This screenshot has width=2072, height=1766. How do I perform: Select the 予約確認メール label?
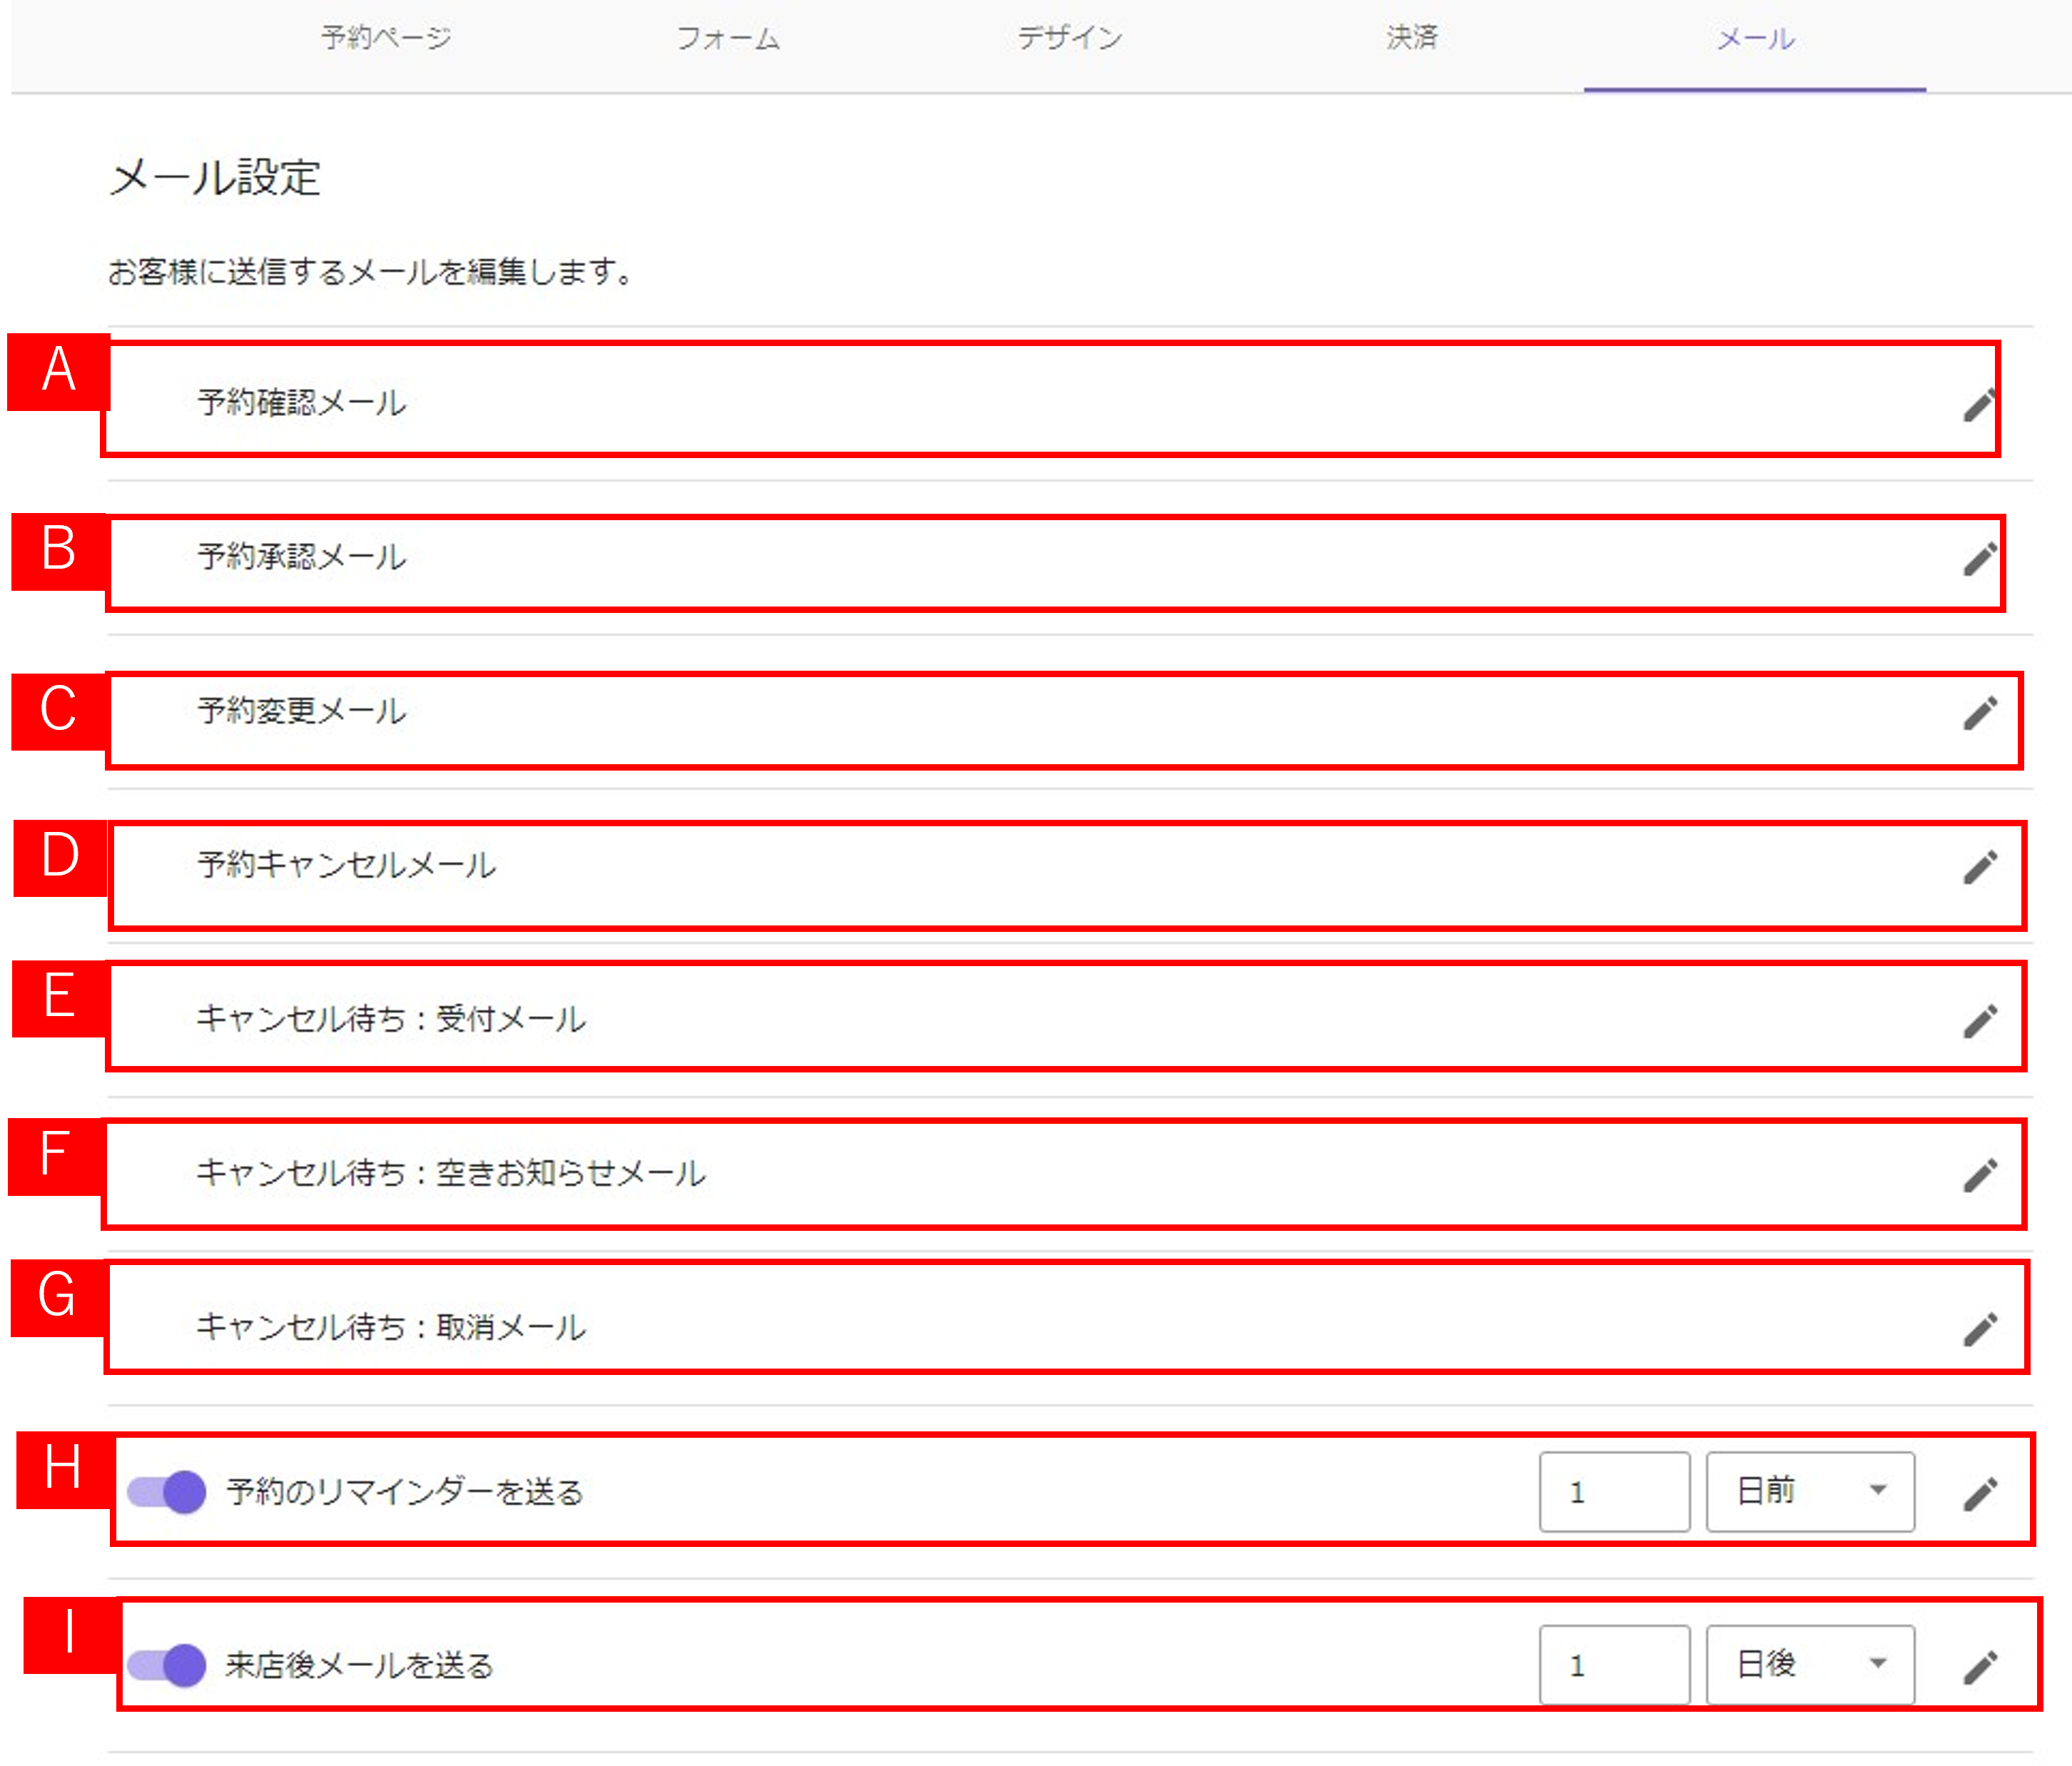(301, 402)
